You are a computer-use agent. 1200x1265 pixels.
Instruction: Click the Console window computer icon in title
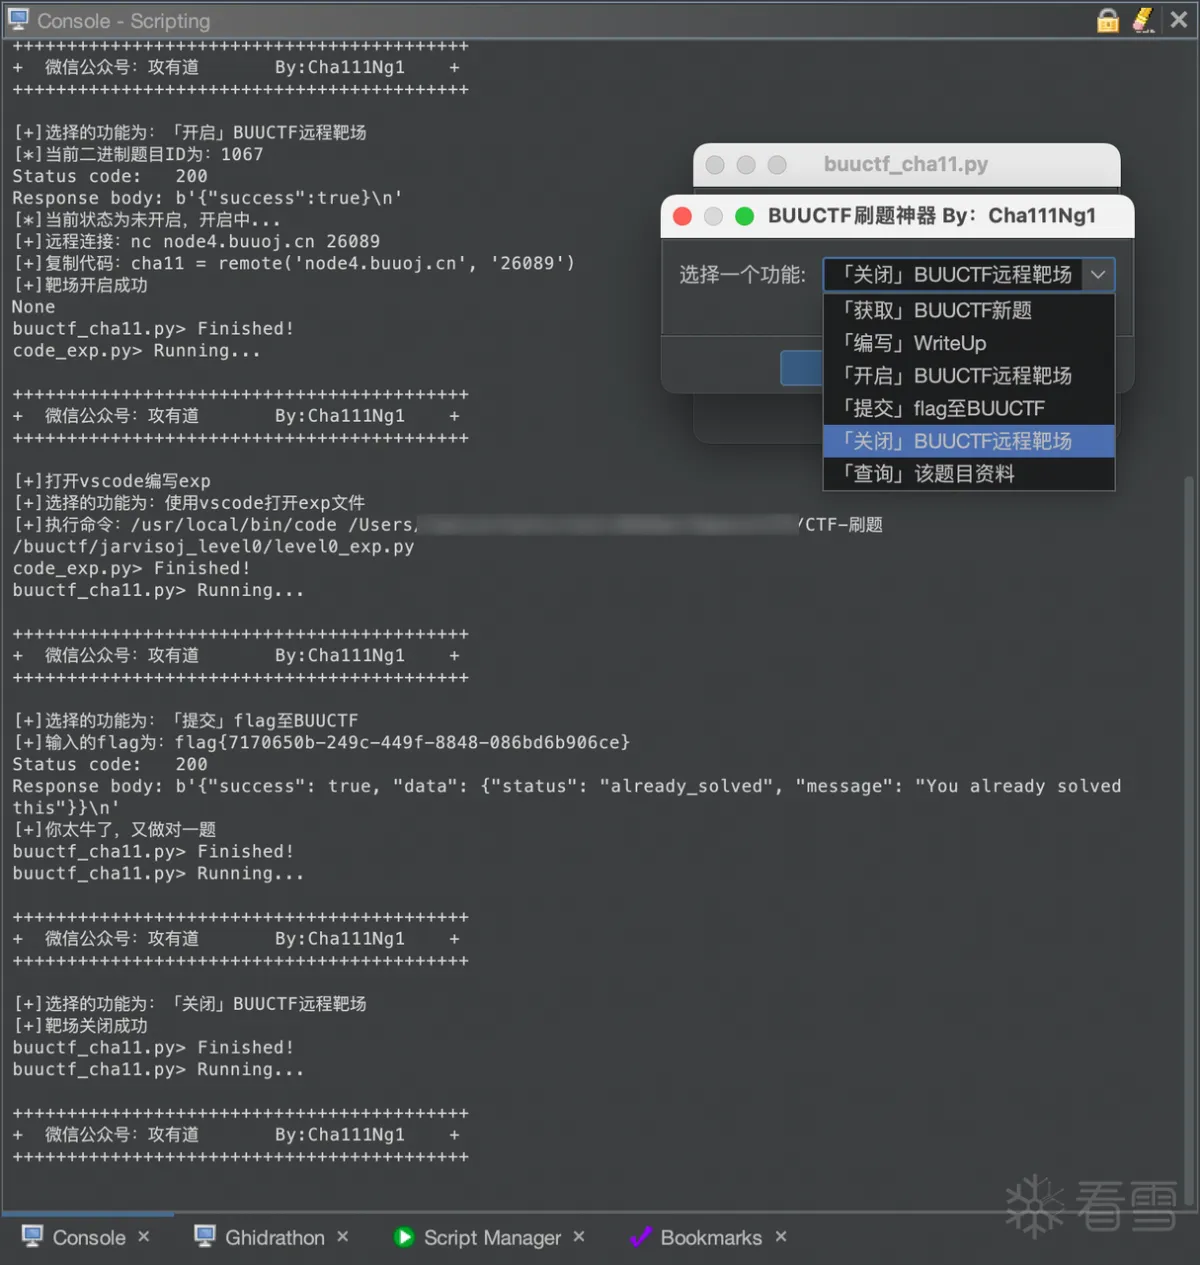[18, 20]
